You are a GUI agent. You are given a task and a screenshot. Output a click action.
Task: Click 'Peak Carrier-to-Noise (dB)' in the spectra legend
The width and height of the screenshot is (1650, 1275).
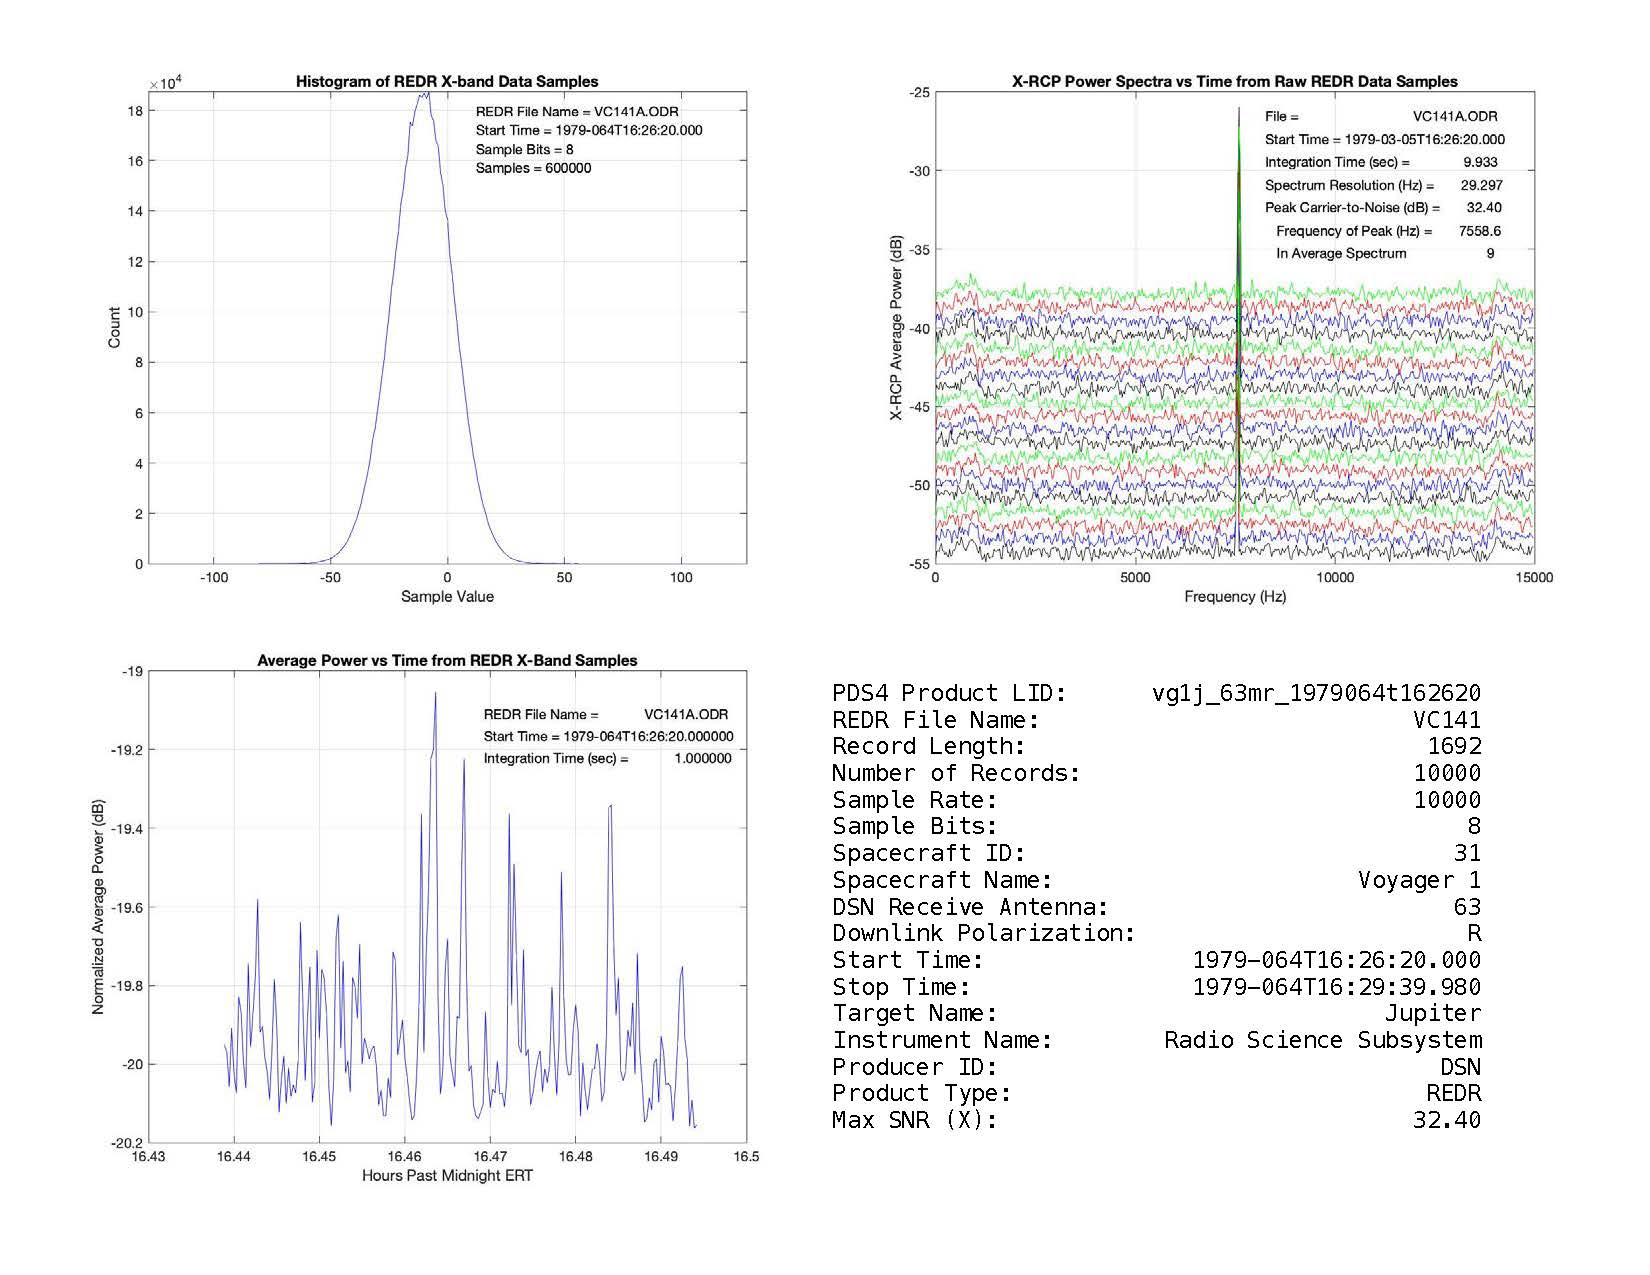point(1352,208)
